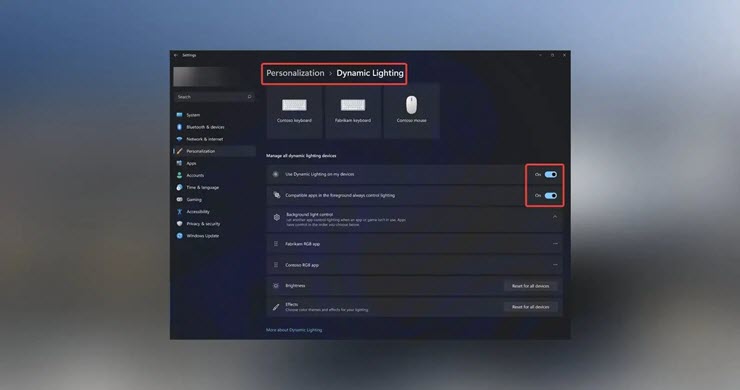Select the Fabrikam keyboard device card
The image size is (740, 390).
click(x=353, y=111)
